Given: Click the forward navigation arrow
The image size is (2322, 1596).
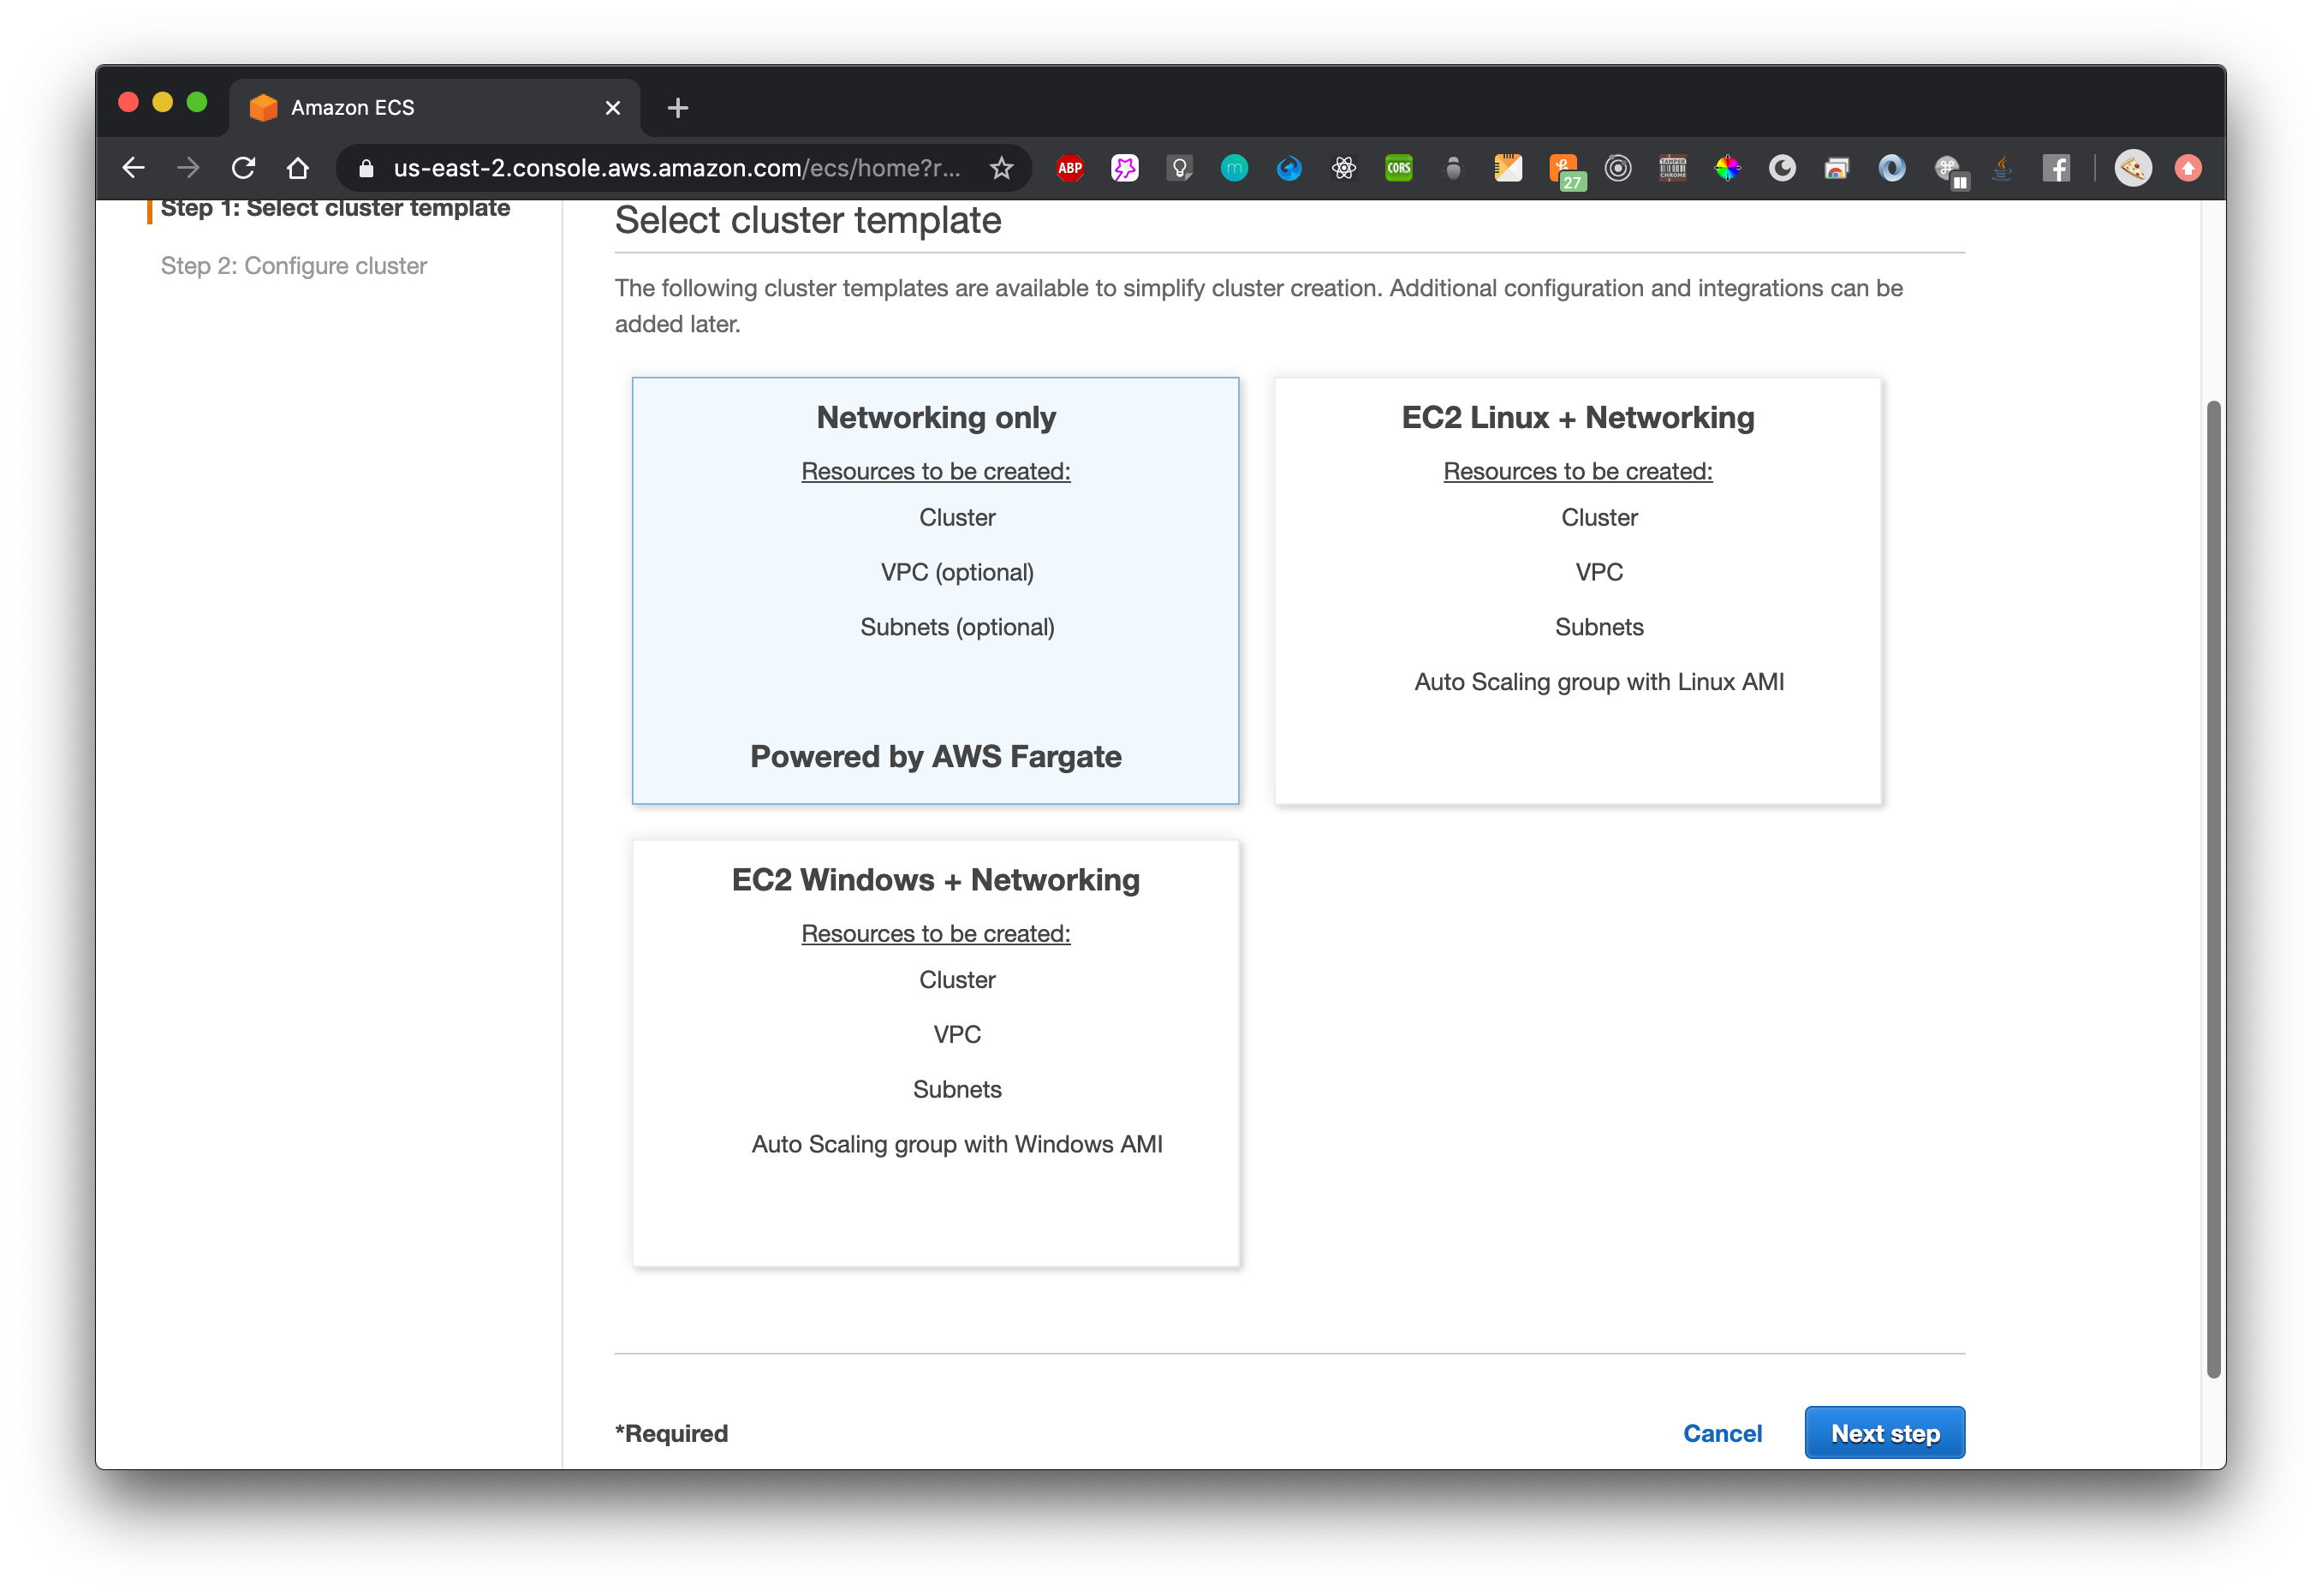Looking at the screenshot, I should click(188, 168).
